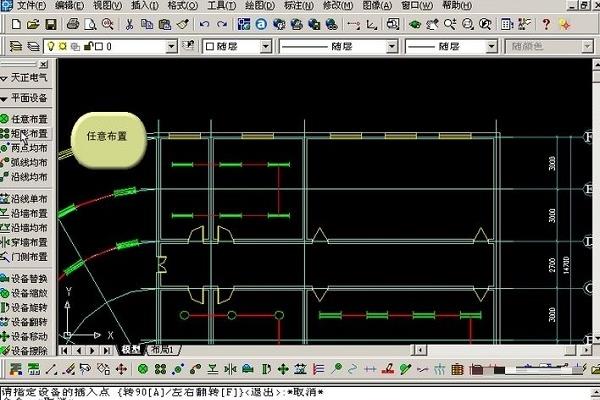The width and height of the screenshot is (600, 400).
Task: Toggle the layer freeze sun icon
Action: 63,47
